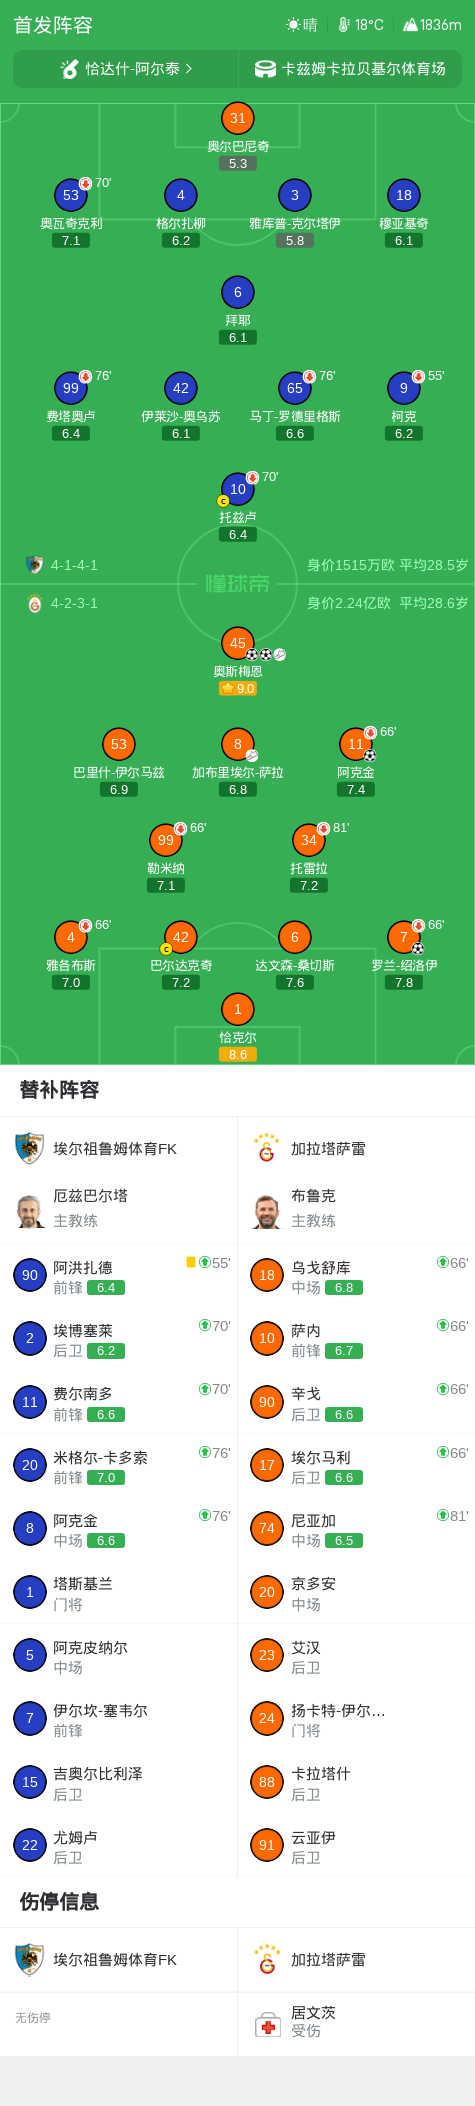Open coach 布鲁克 profile photo

267,1210
